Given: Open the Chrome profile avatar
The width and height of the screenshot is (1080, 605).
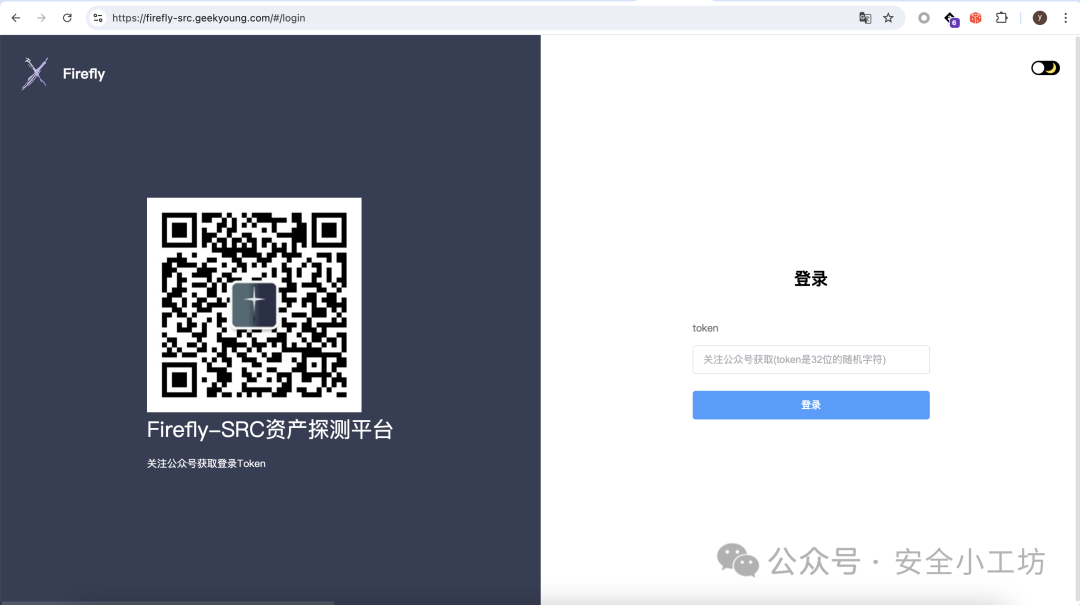Looking at the screenshot, I should point(1039,18).
